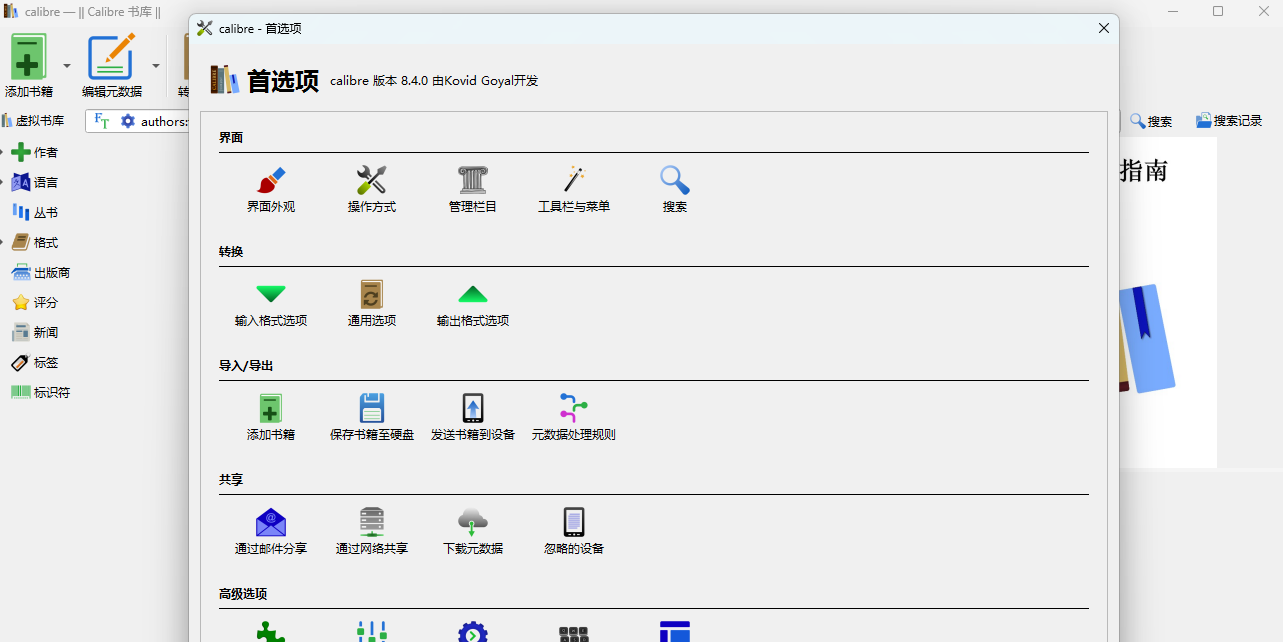Open 保存书籍至硬盘 floppy disk icon

point(372,409)
